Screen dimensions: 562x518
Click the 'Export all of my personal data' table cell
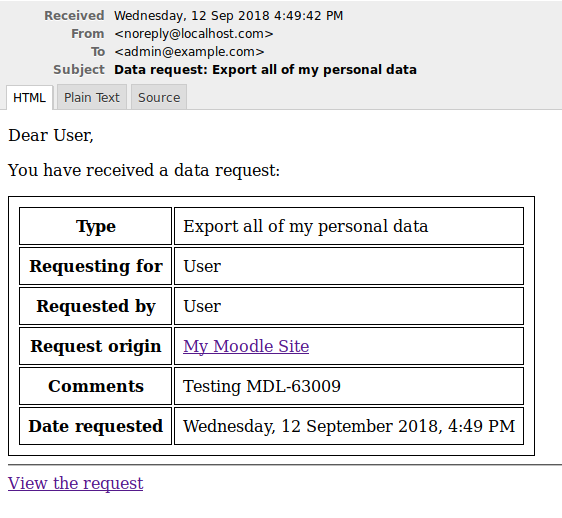point(349,226)
